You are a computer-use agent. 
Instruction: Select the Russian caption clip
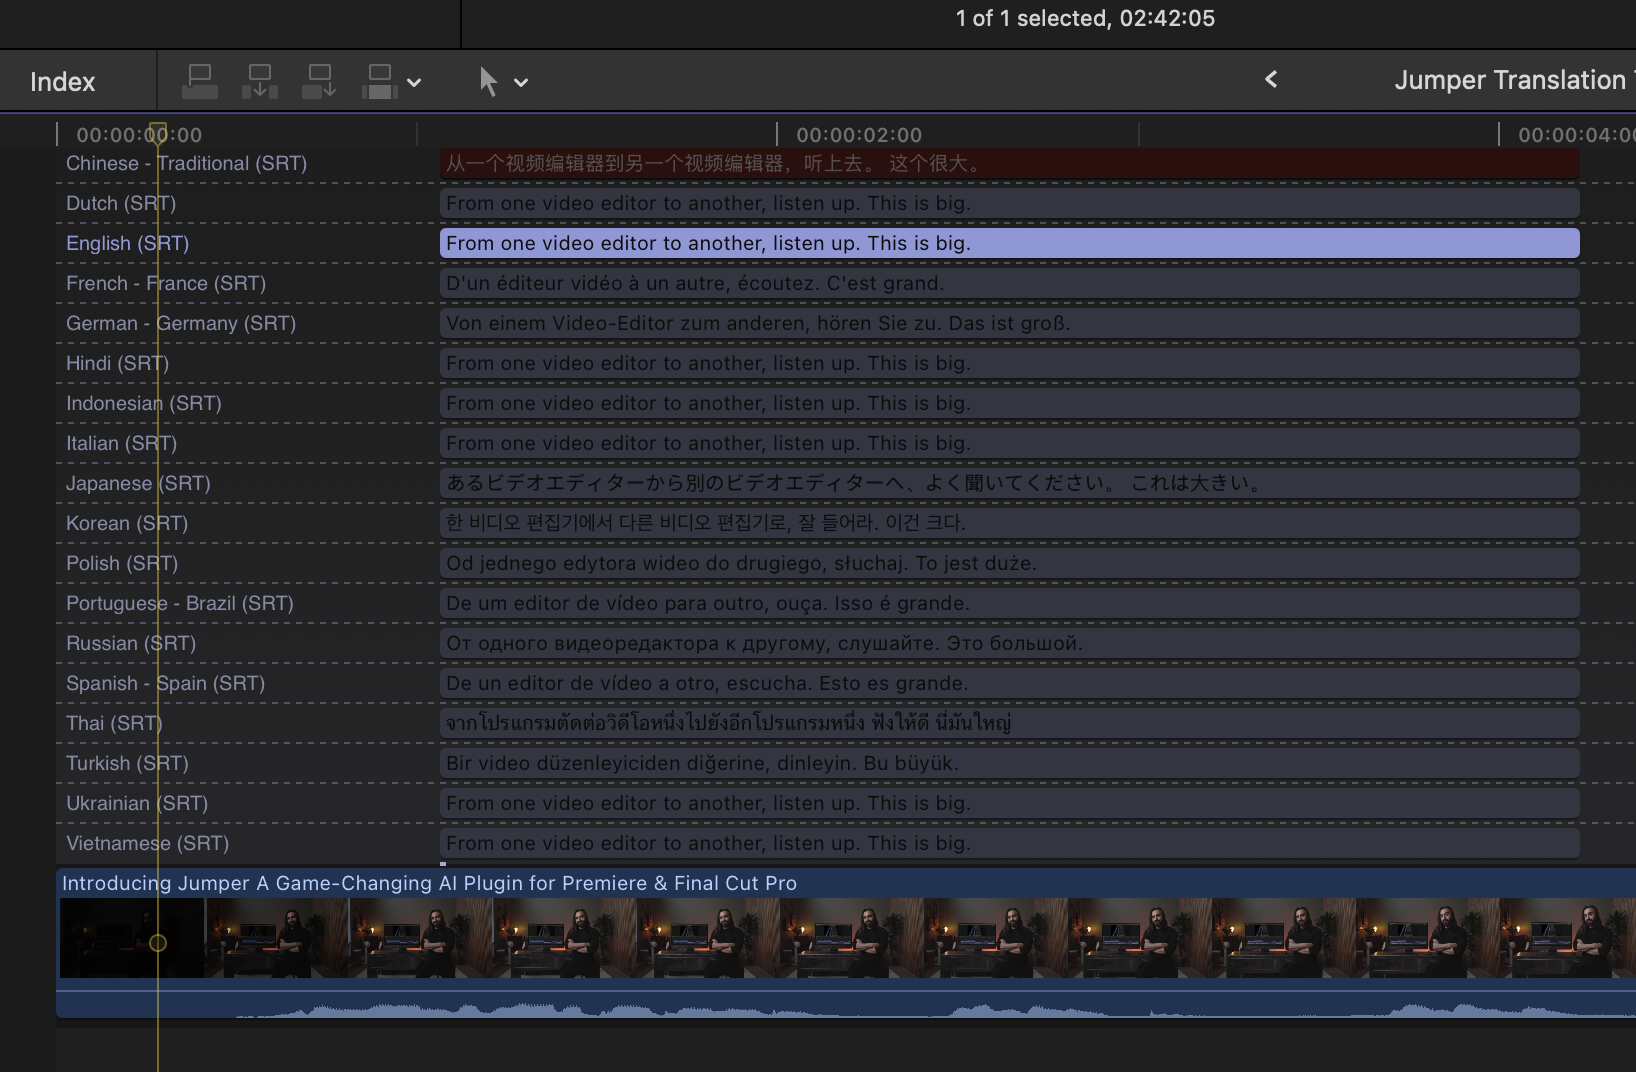click(x=1008, y=643)
